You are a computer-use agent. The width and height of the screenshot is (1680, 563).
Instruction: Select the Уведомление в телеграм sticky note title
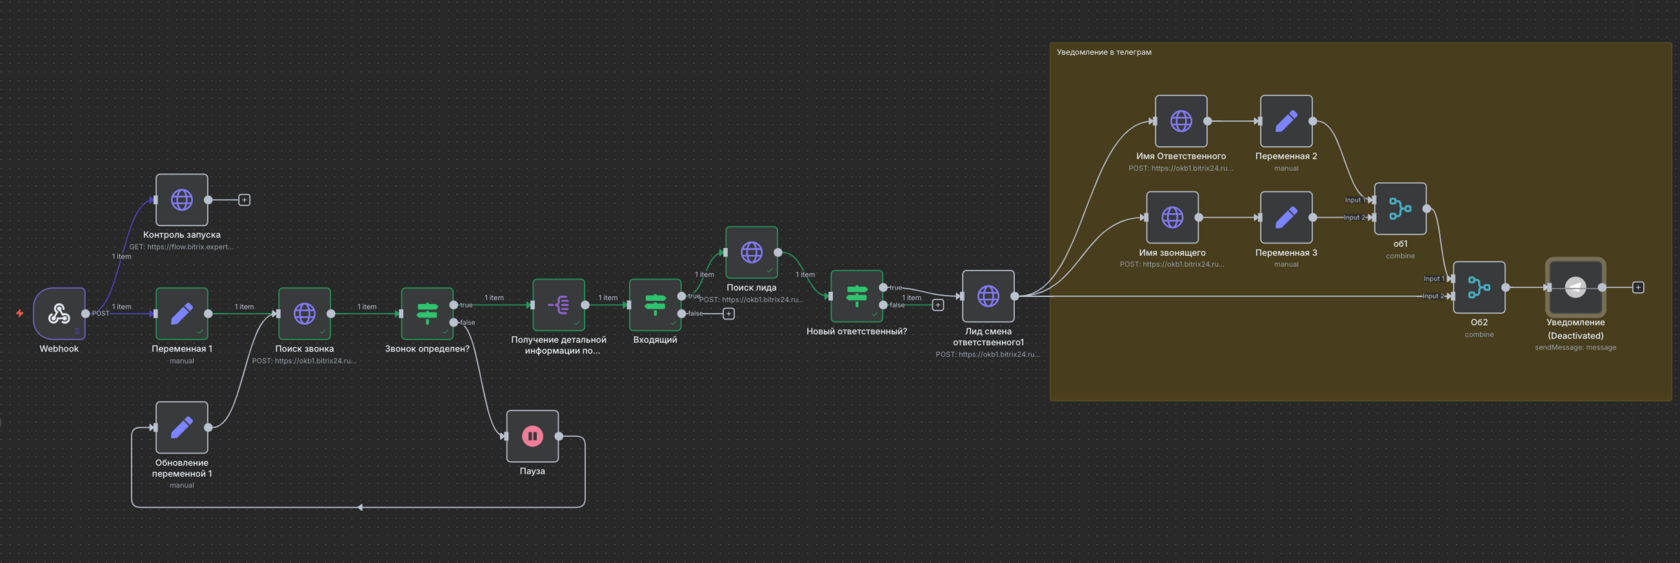click(x=1104, y=52)
